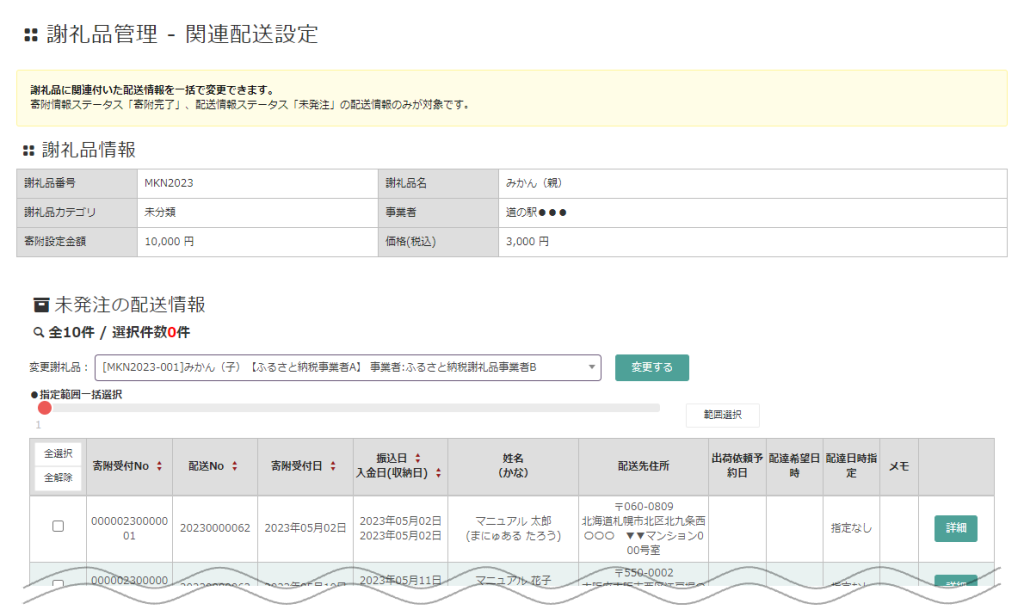This screenshot has width=1024, height=616.
Task: Click delivery number 20230000062 cell
Action: coord(215,527)
